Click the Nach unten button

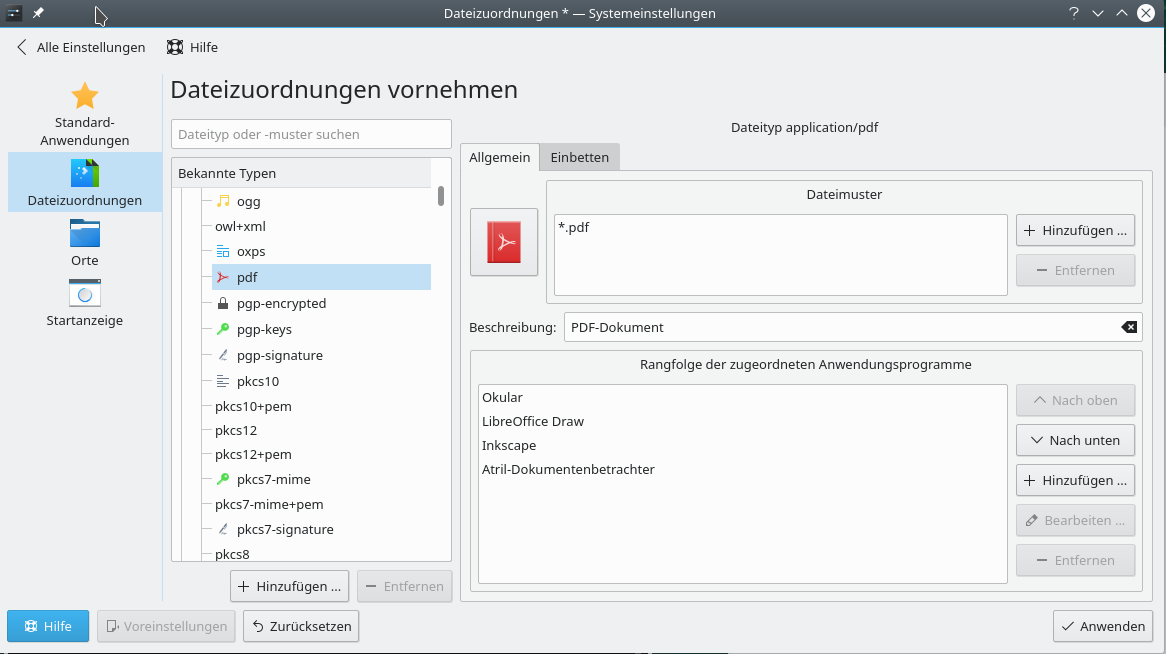click(1075, 440)
